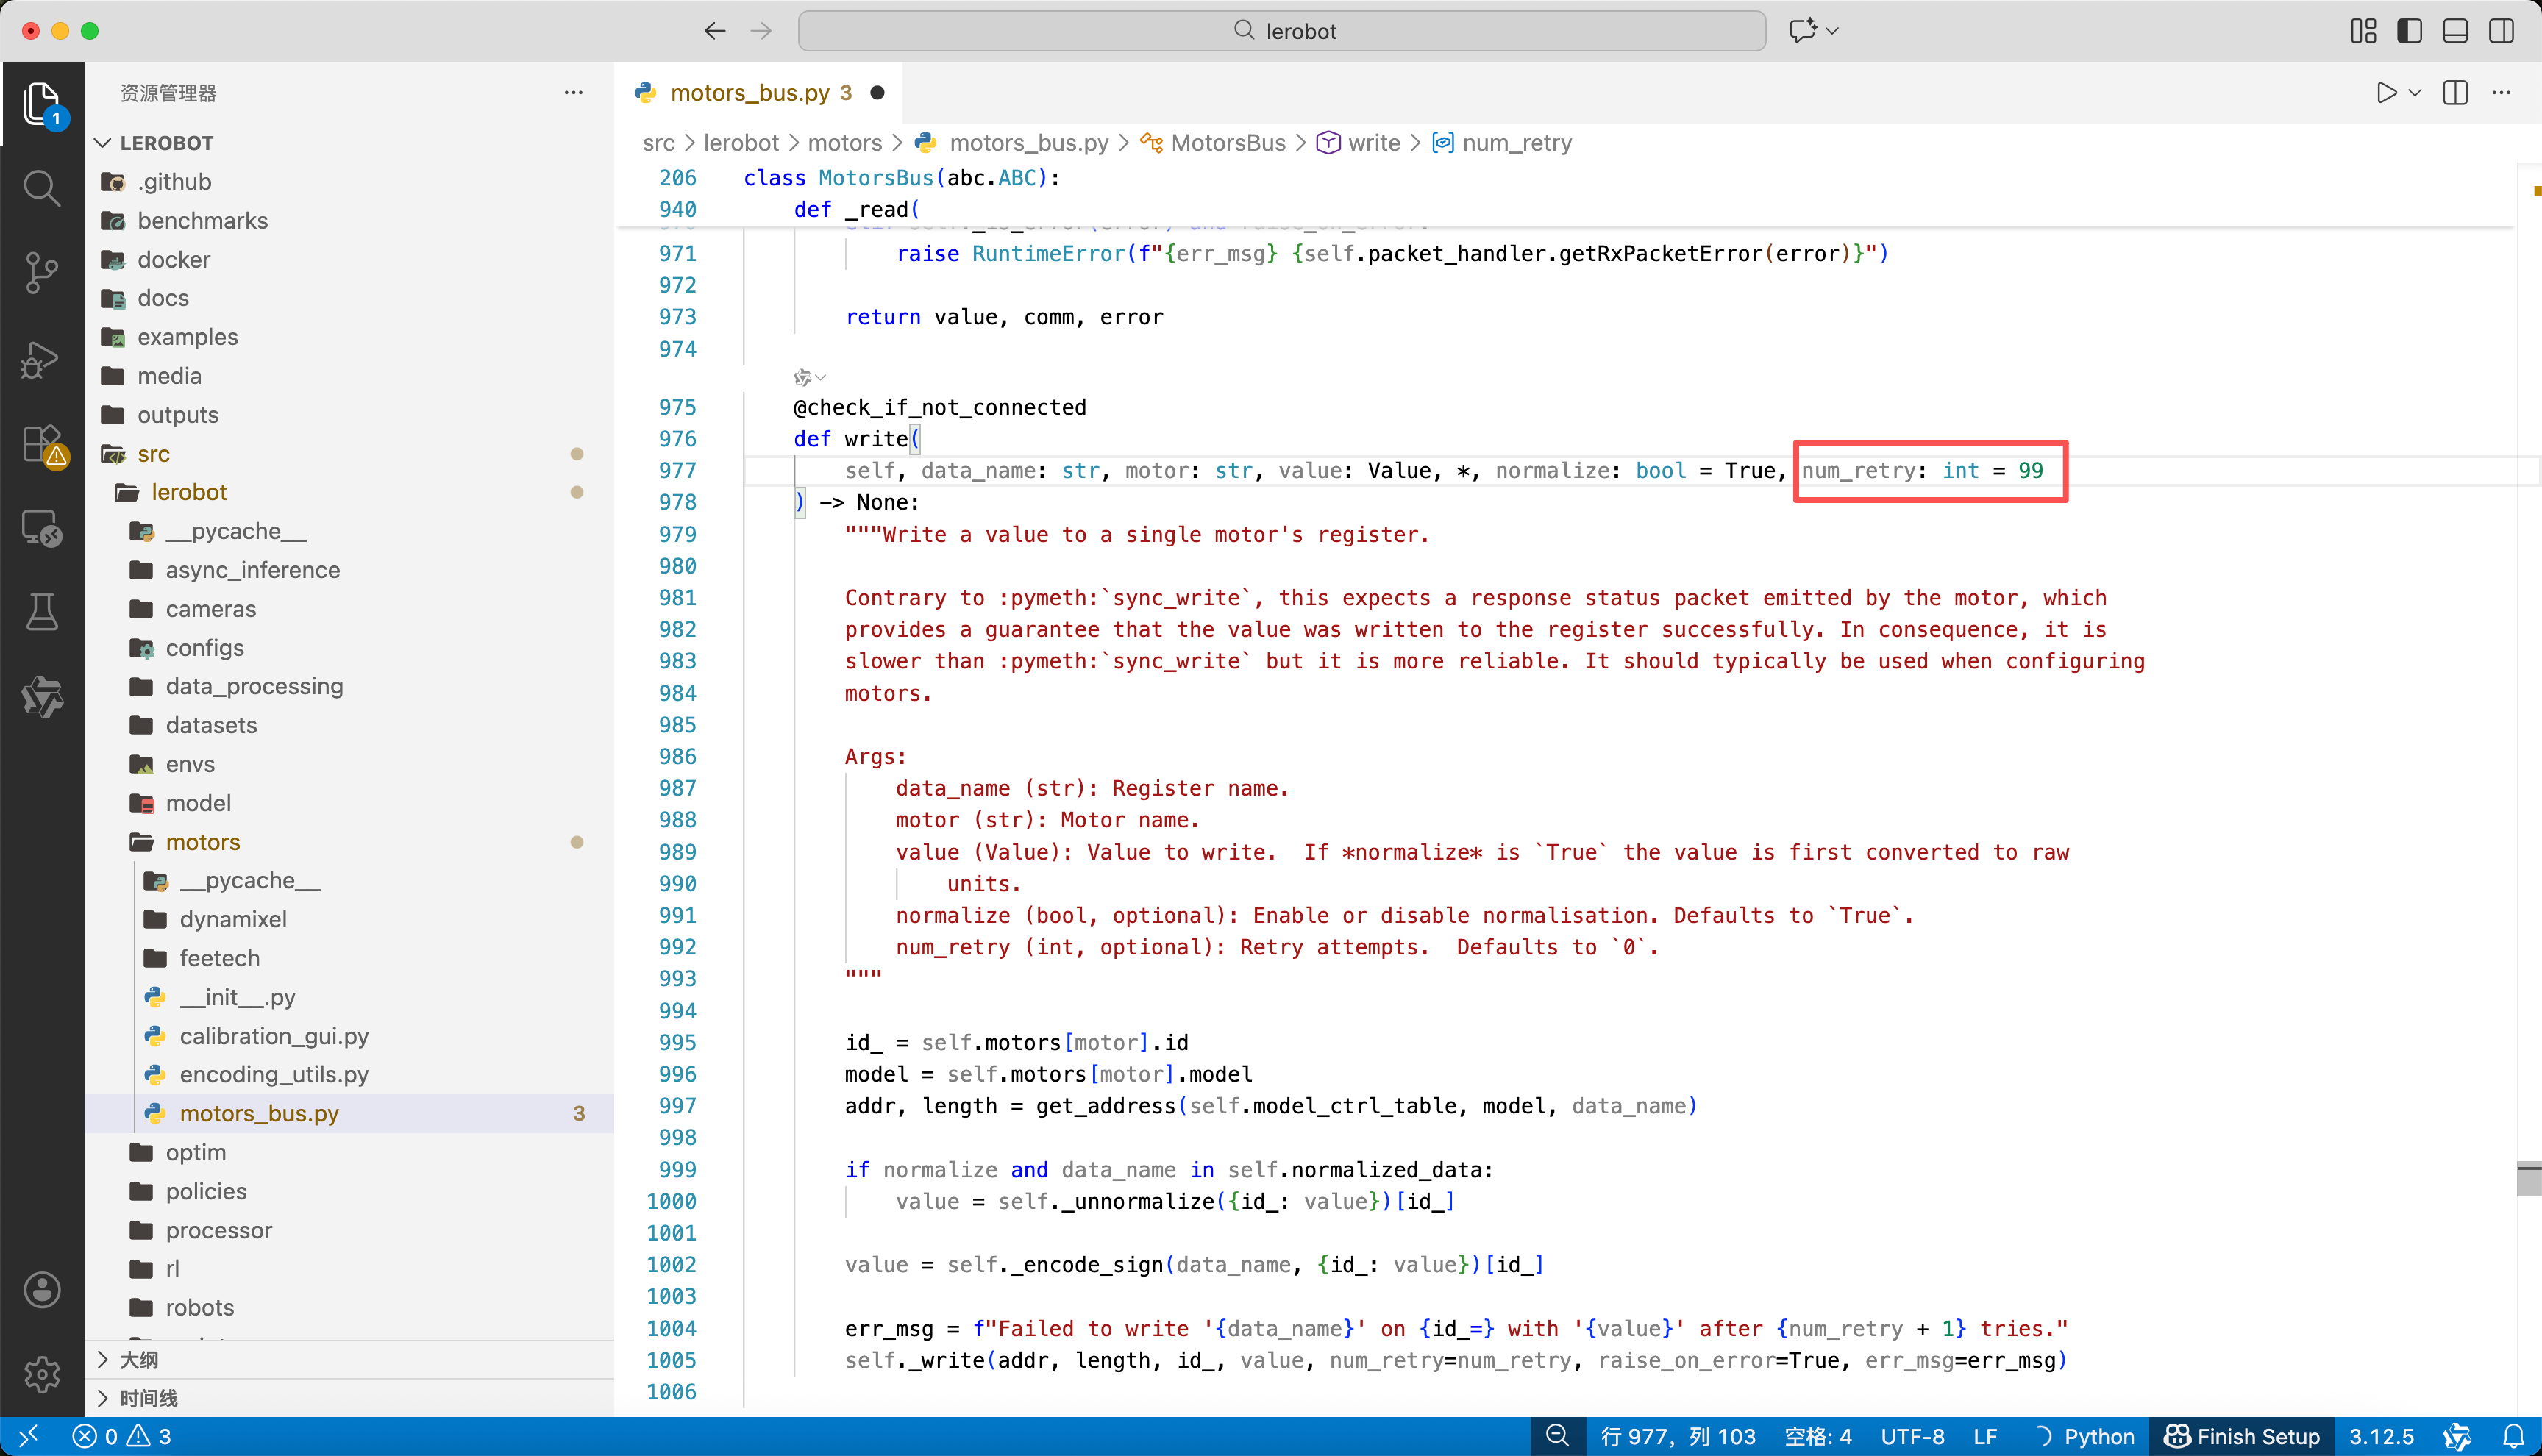The width and height of the screenshot is (2542, 1456).
Task: Open the Copilot chat icon in title bar
Action: click(1803, 31)
